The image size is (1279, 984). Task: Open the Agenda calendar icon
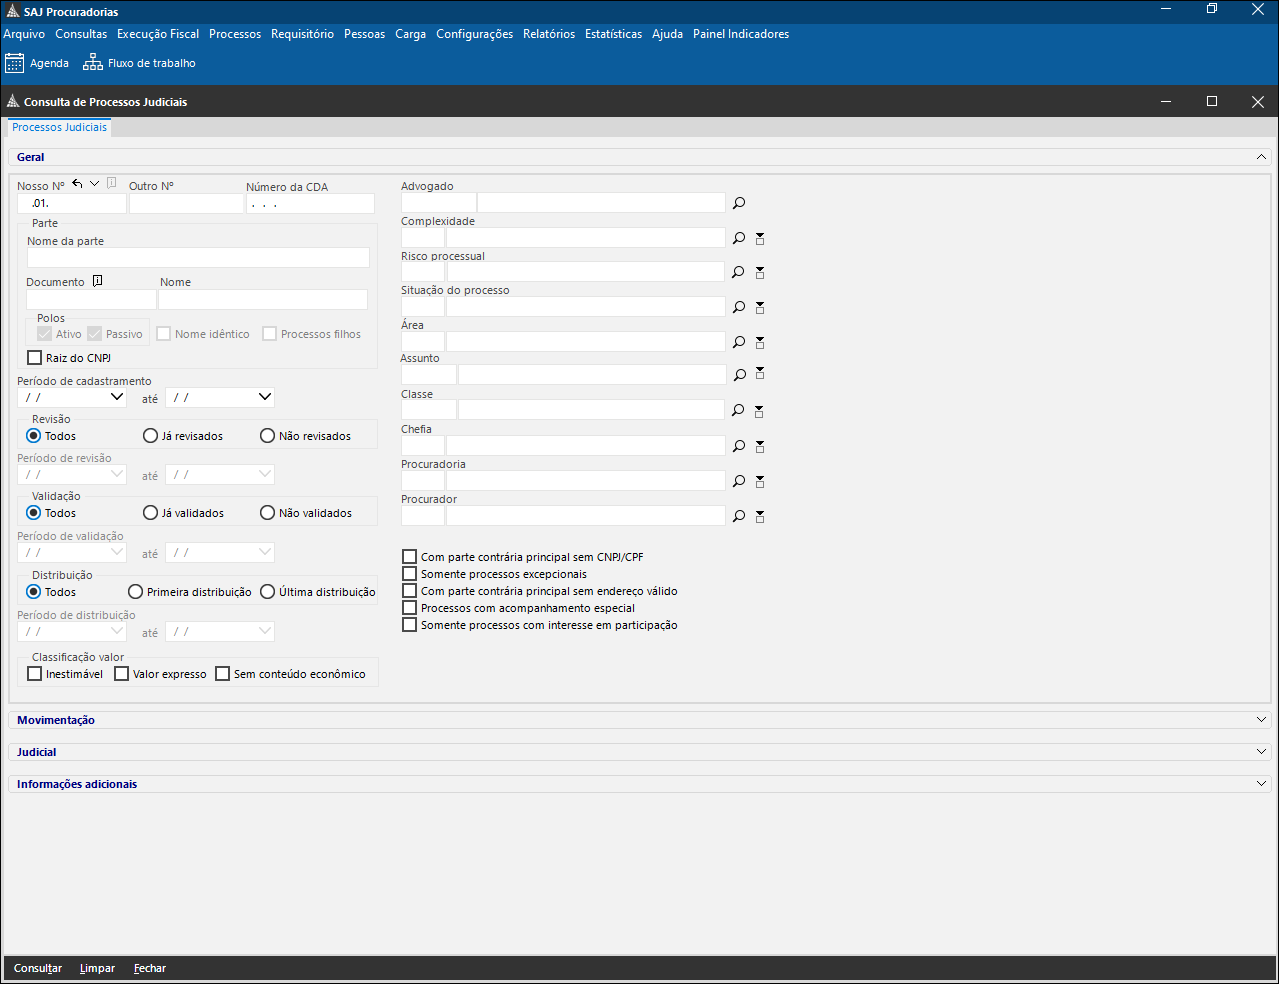click(x=14, y=63)
